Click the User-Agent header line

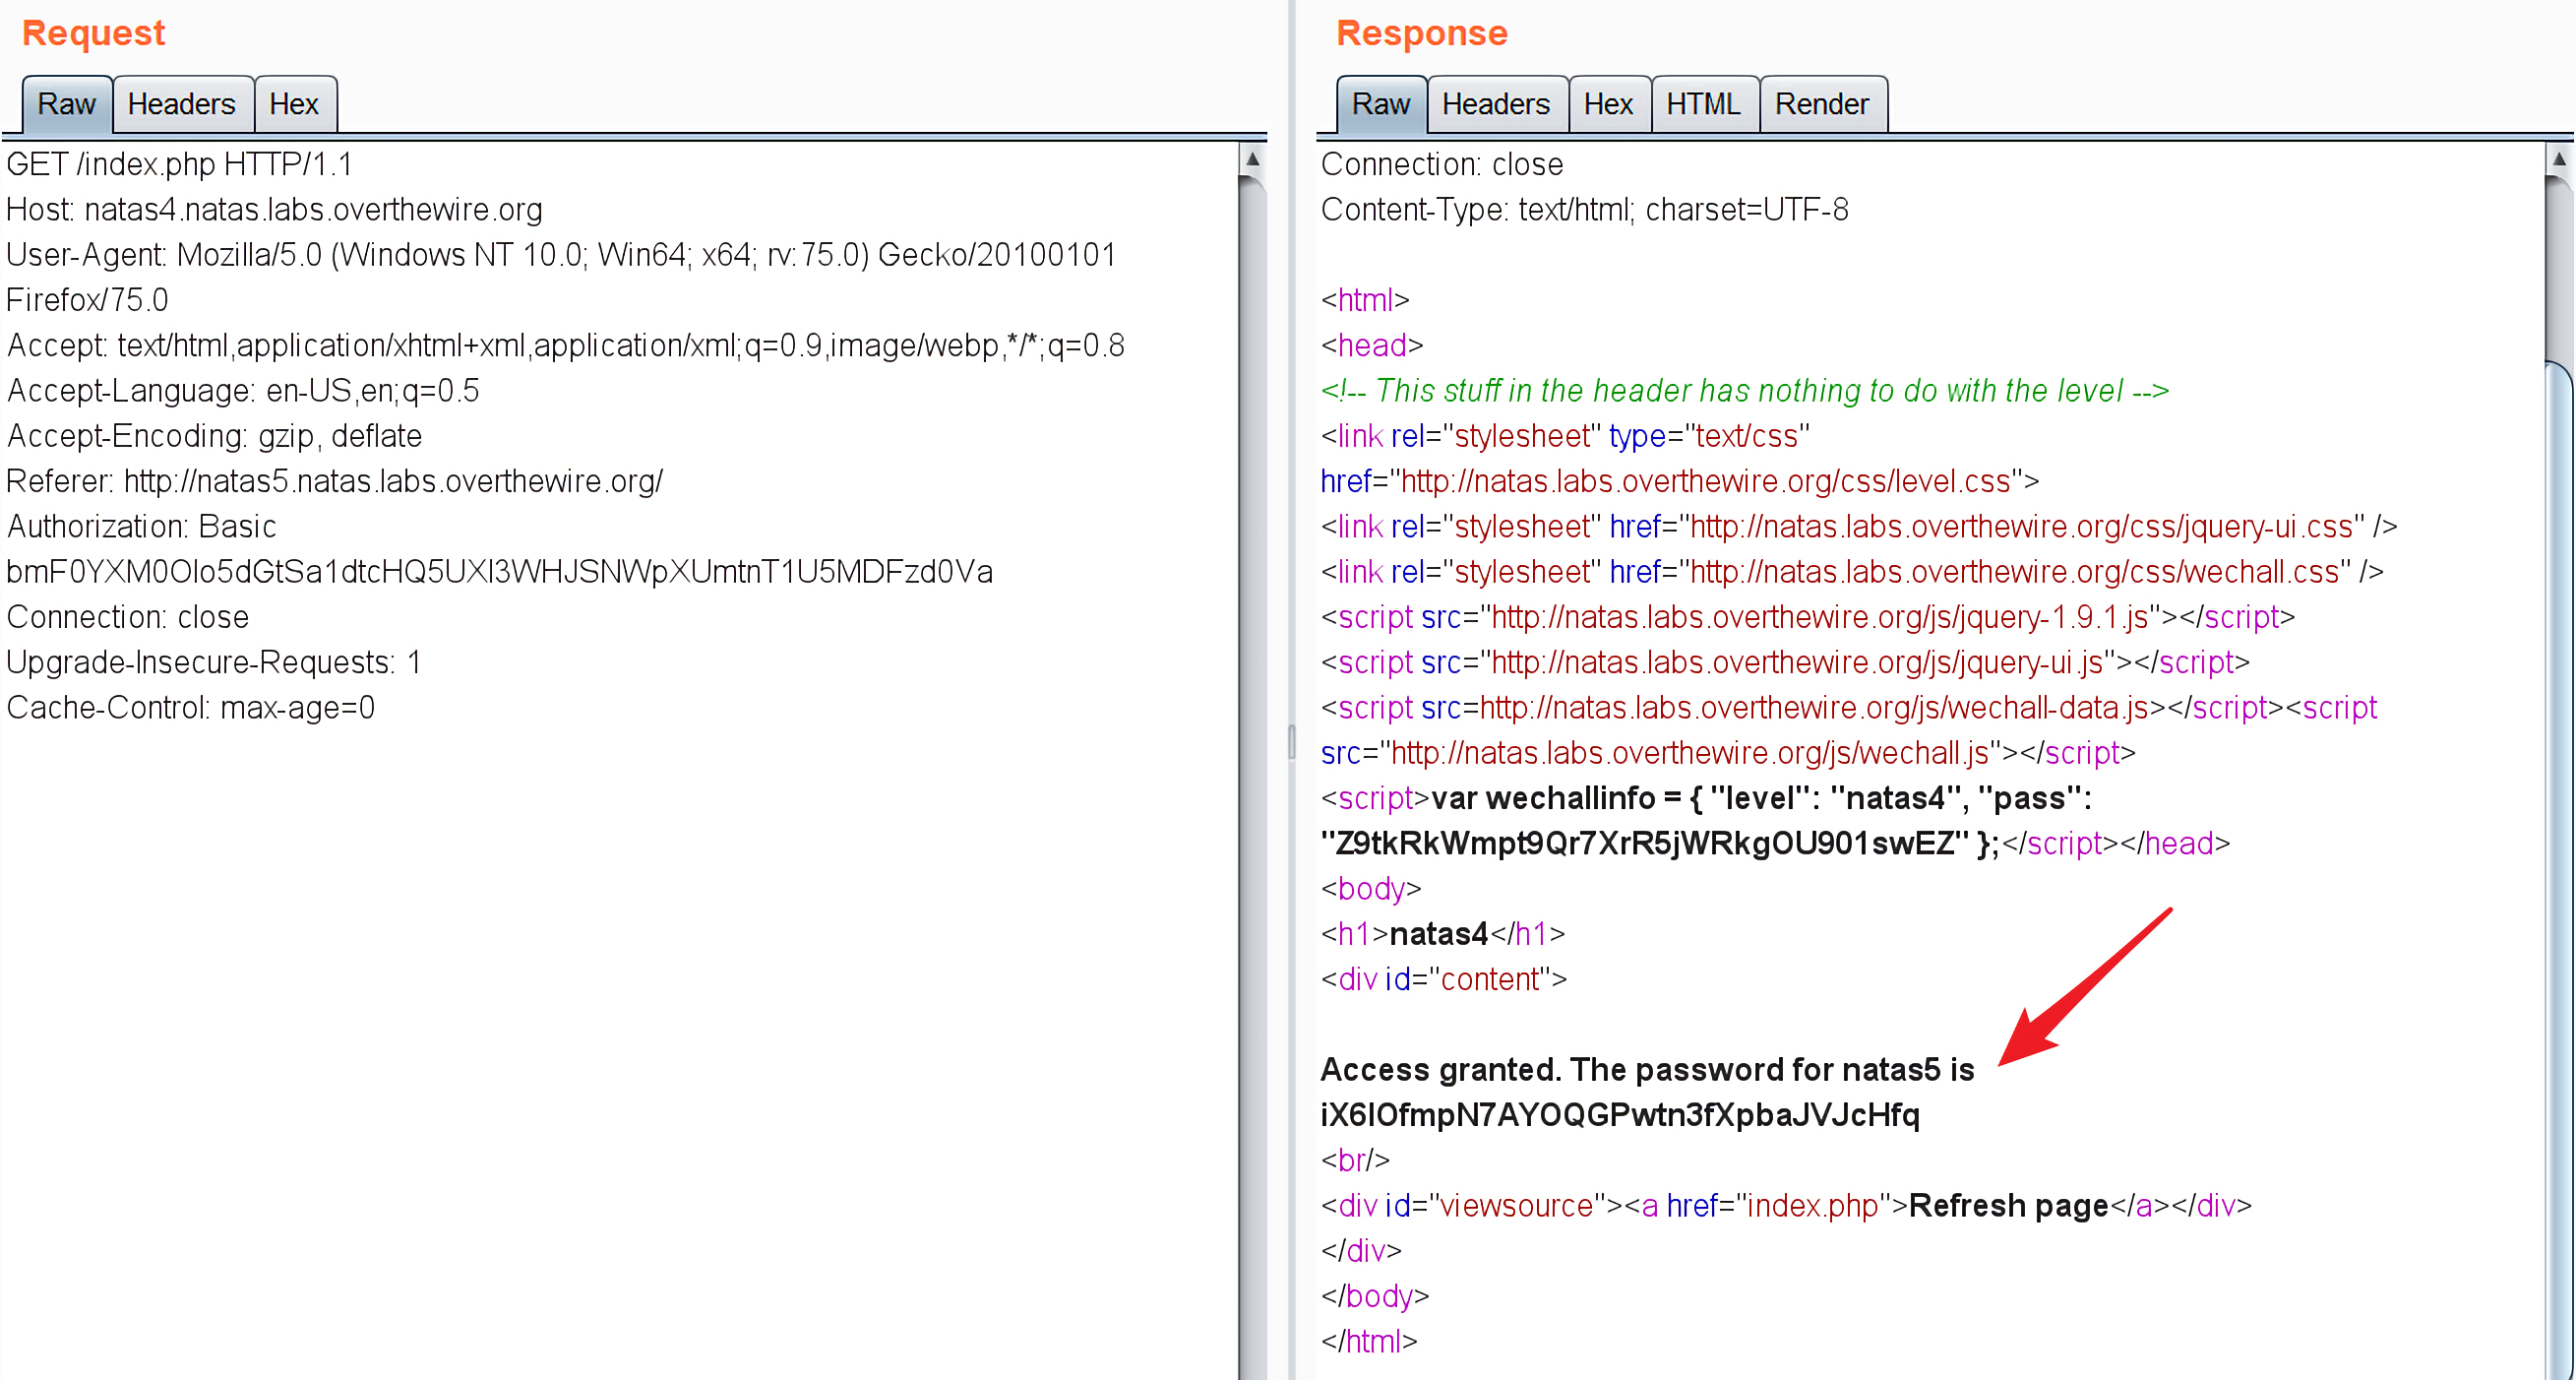pyautogui.click(x=561, y=255)
